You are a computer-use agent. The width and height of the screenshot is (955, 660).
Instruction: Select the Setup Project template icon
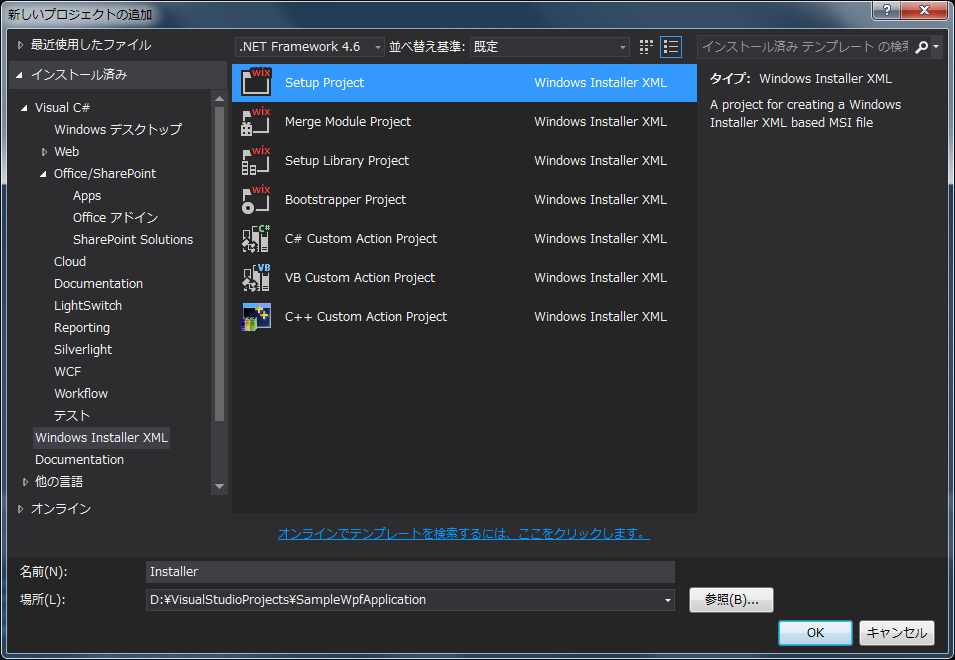[256, 83]
